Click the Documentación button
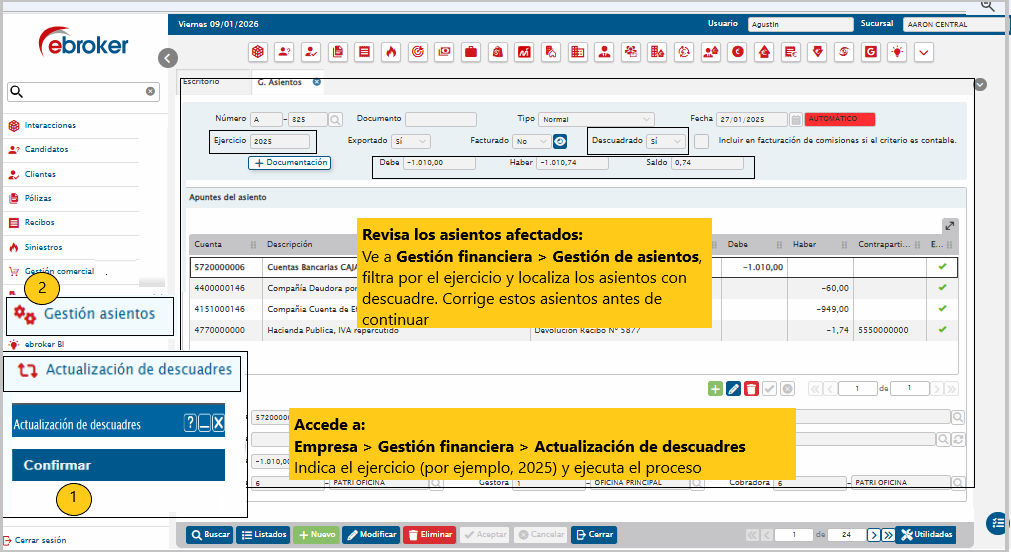Viewport: 1011px width, 552px height. tap(289, 162)
